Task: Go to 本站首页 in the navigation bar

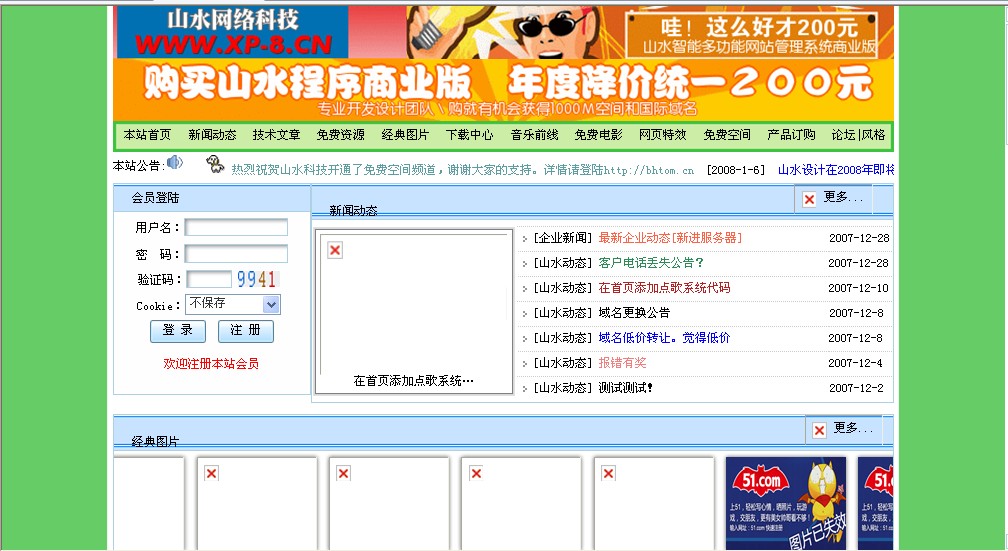Action: (147, 134)
